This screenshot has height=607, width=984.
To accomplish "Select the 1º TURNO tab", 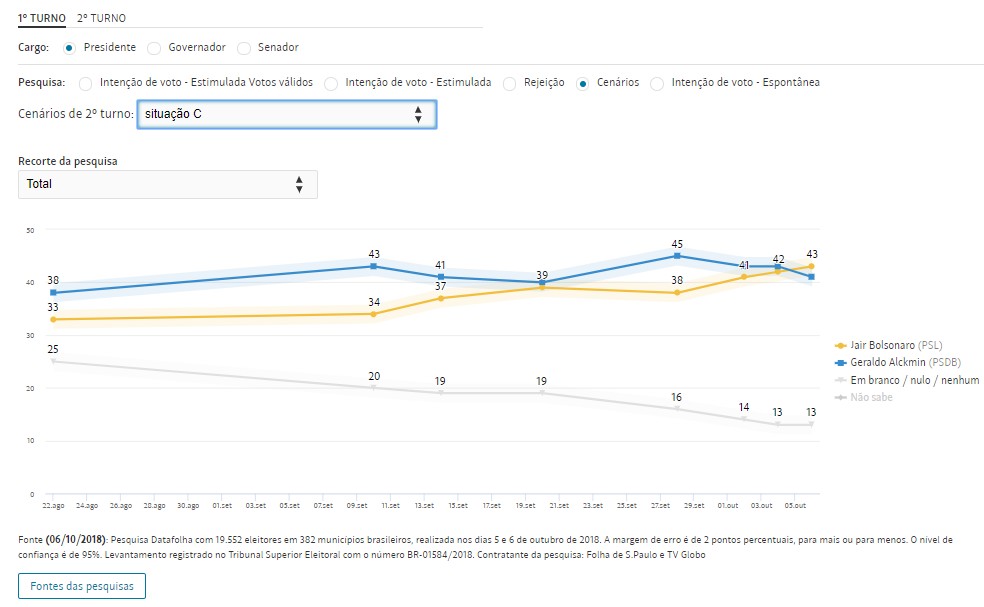I will coord(42,18).
